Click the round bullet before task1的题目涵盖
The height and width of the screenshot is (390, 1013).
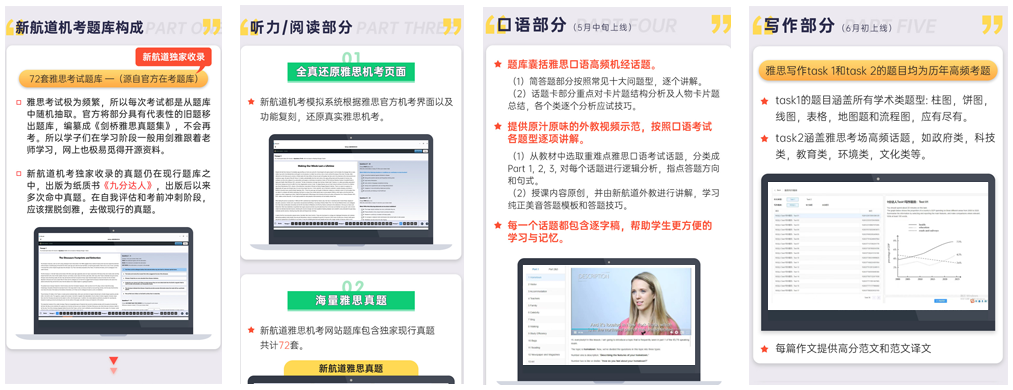click(x=764, y=101)
